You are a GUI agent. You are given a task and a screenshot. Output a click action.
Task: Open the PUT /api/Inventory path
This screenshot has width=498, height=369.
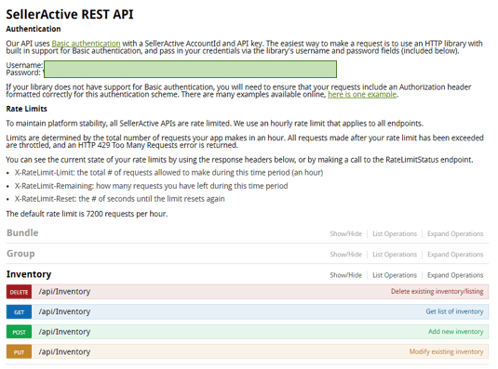pos(64,352)
